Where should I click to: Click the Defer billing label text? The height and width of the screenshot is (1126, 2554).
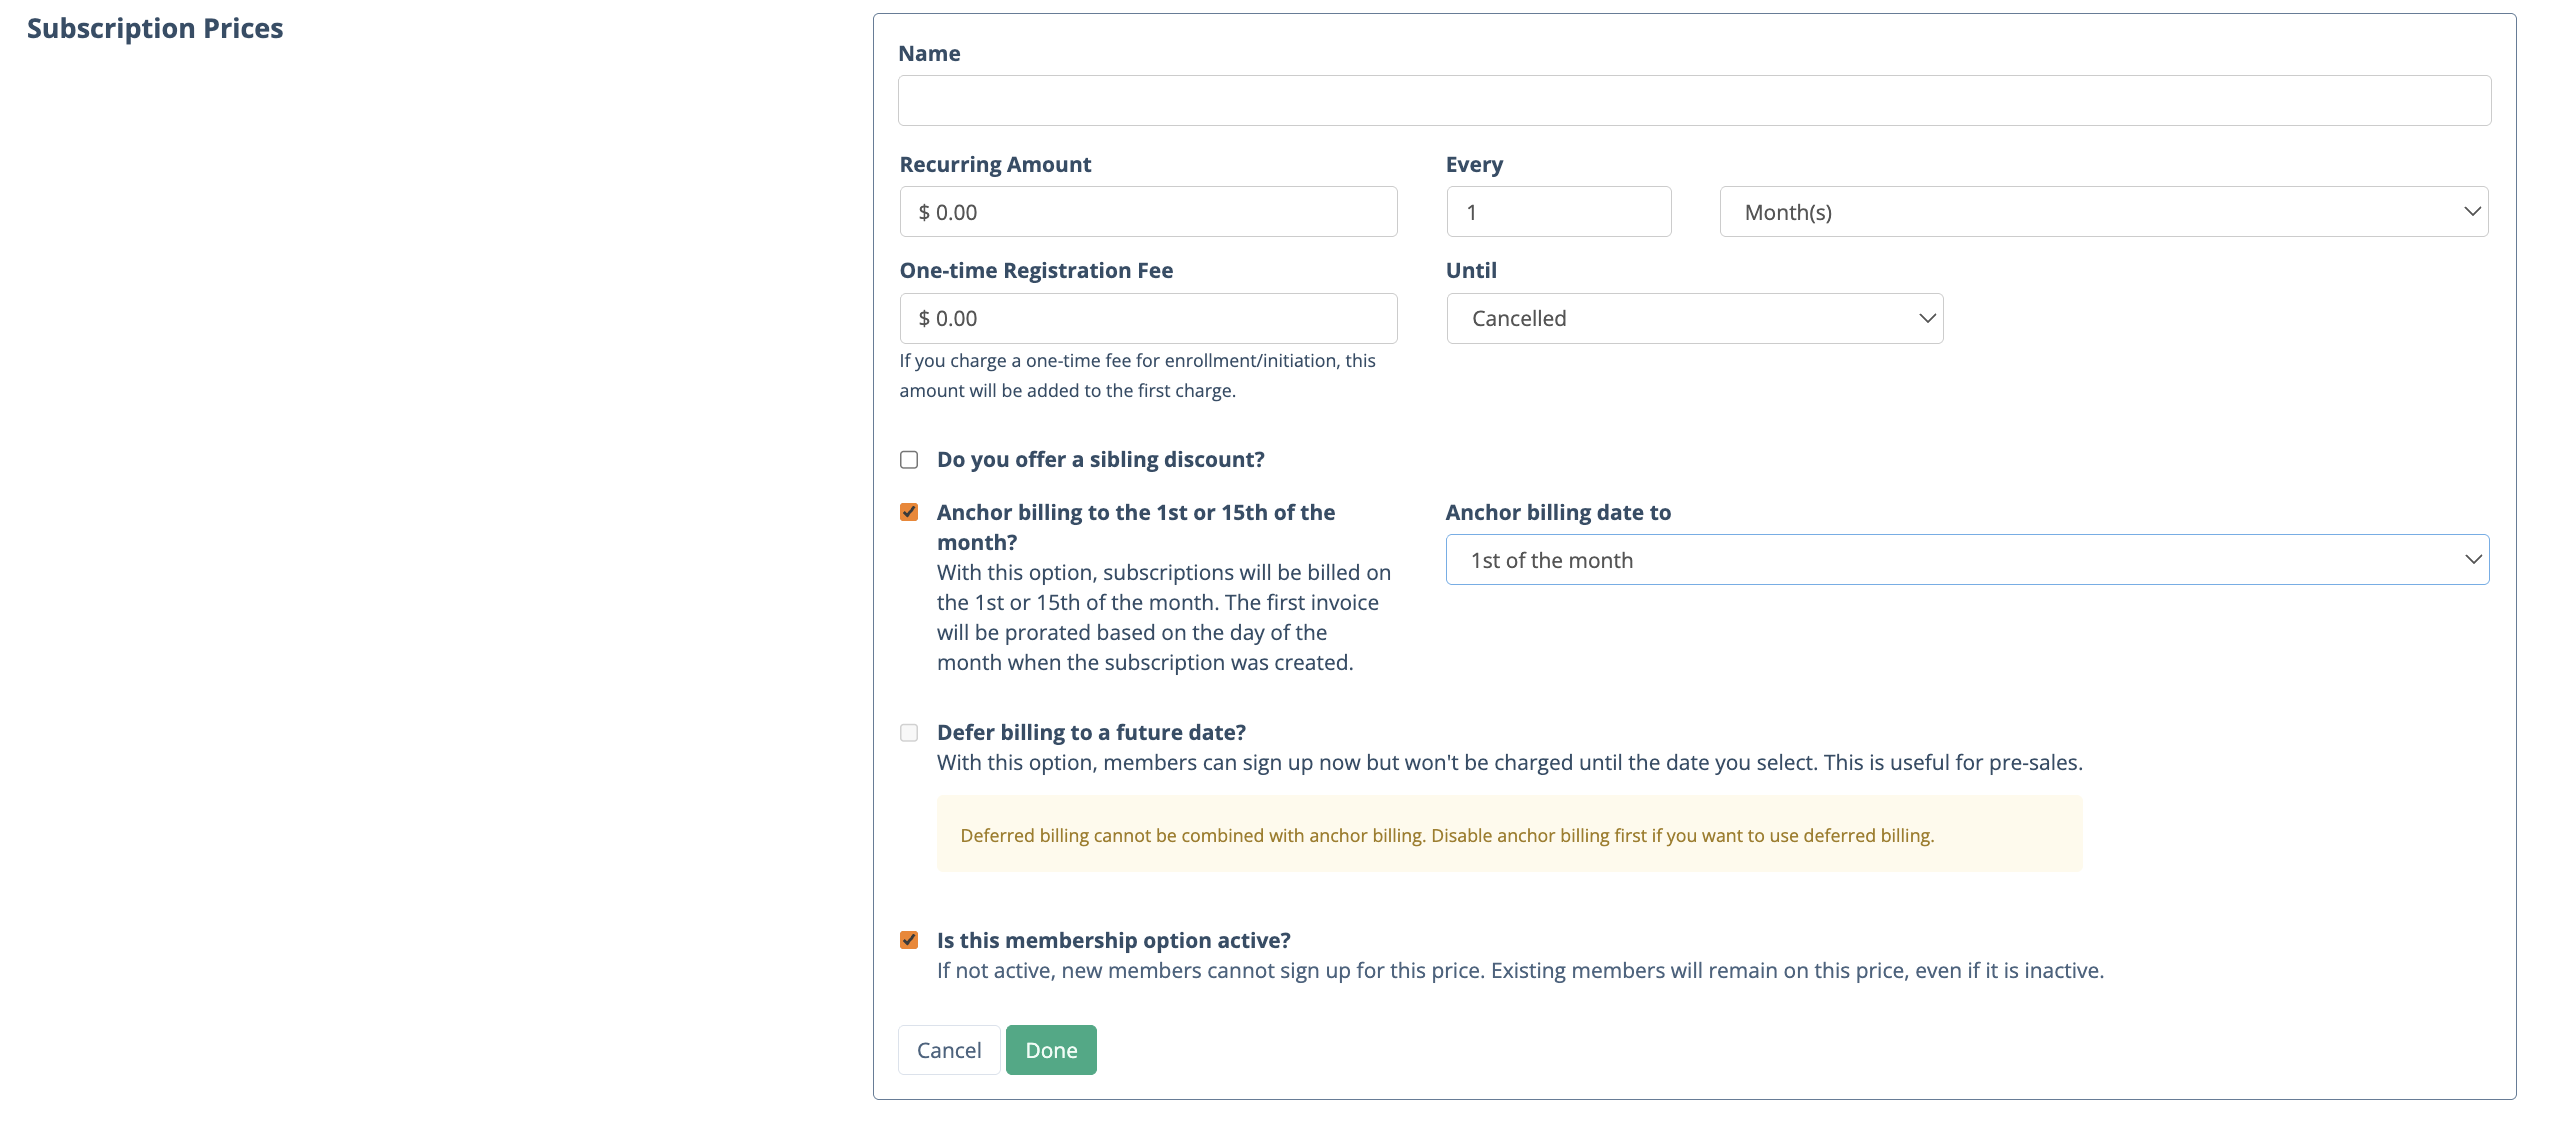(x=1090, y=733)
